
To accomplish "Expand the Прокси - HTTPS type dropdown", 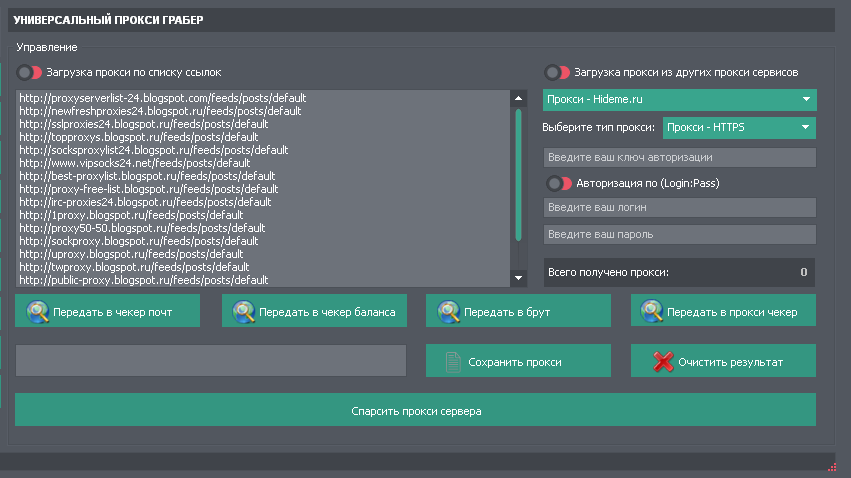I will [739, 128].
